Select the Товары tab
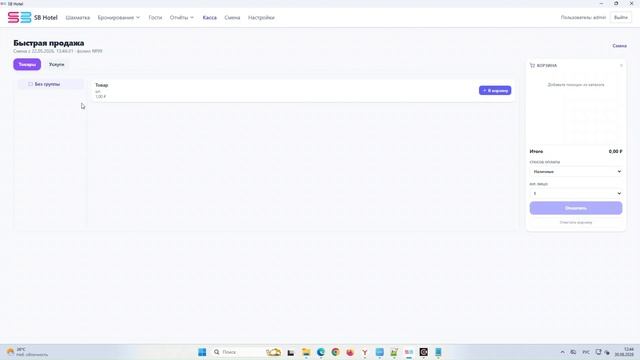640x360 pixels. (x=27, y=64)
